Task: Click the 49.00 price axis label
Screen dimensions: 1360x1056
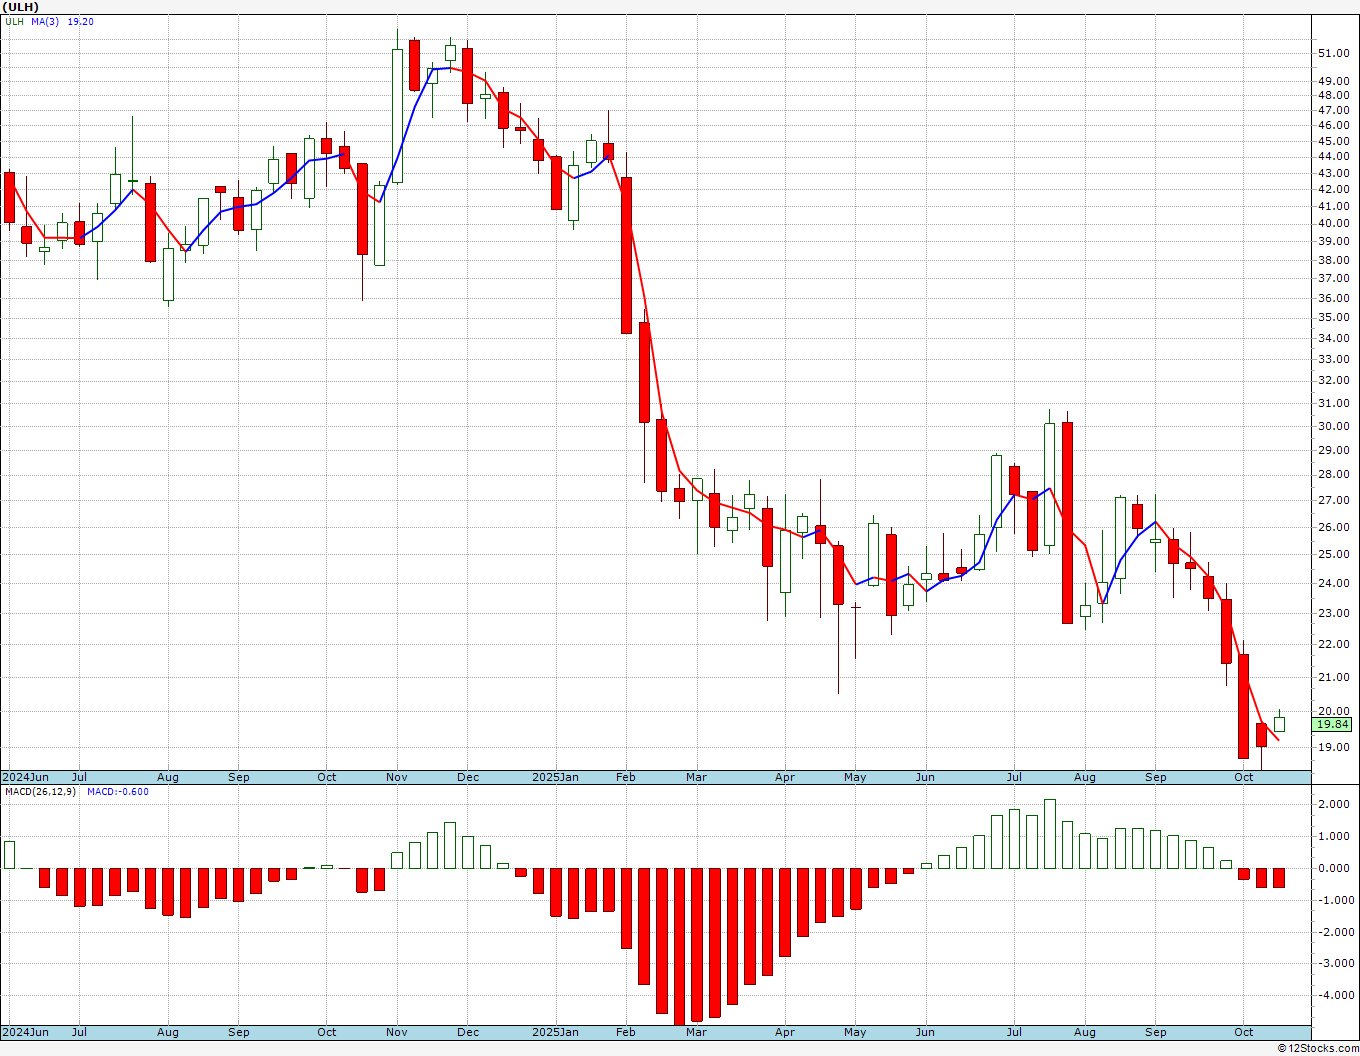Action: pyautogui.click(x=1333, y=81)
